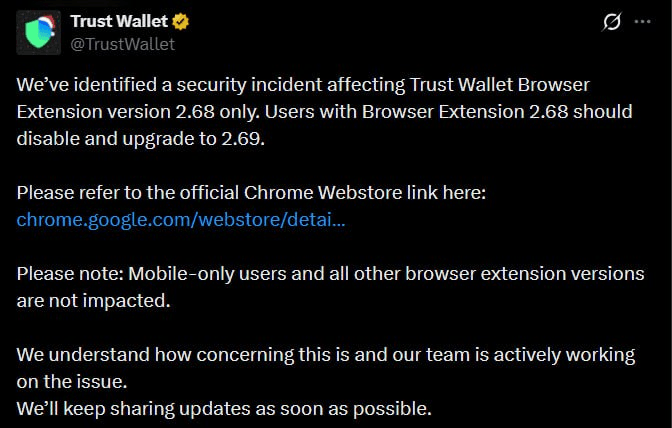
Task: Click the gold verified badge
Action: (x=181, y=21)
